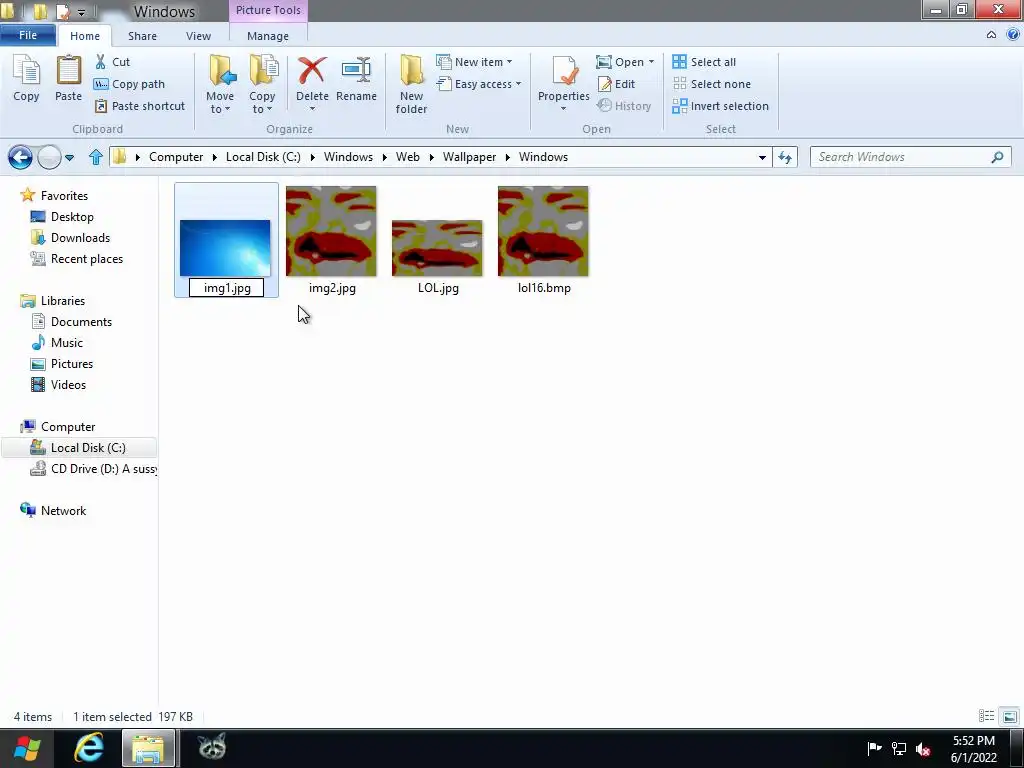Click Local Disk (C:) in the address breadcrumb

tap(263, 157)
